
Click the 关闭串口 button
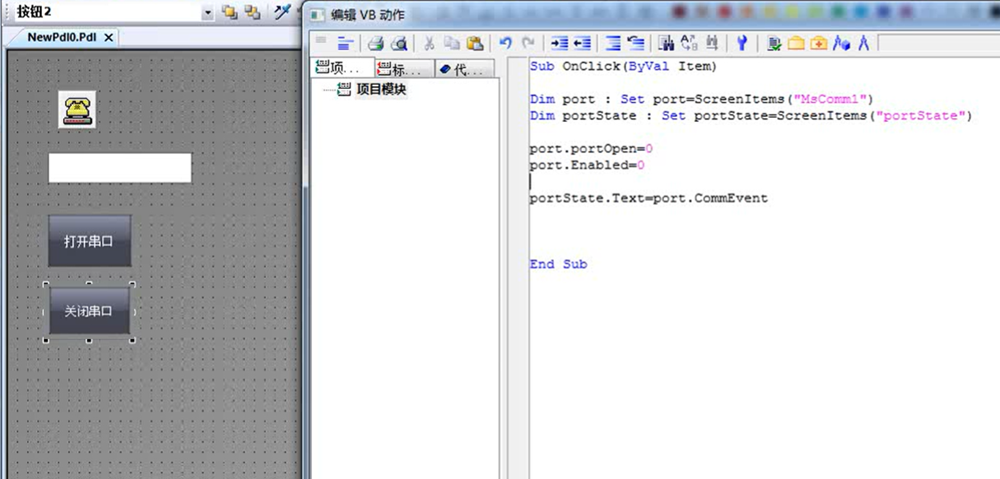[x=89, y=311]
